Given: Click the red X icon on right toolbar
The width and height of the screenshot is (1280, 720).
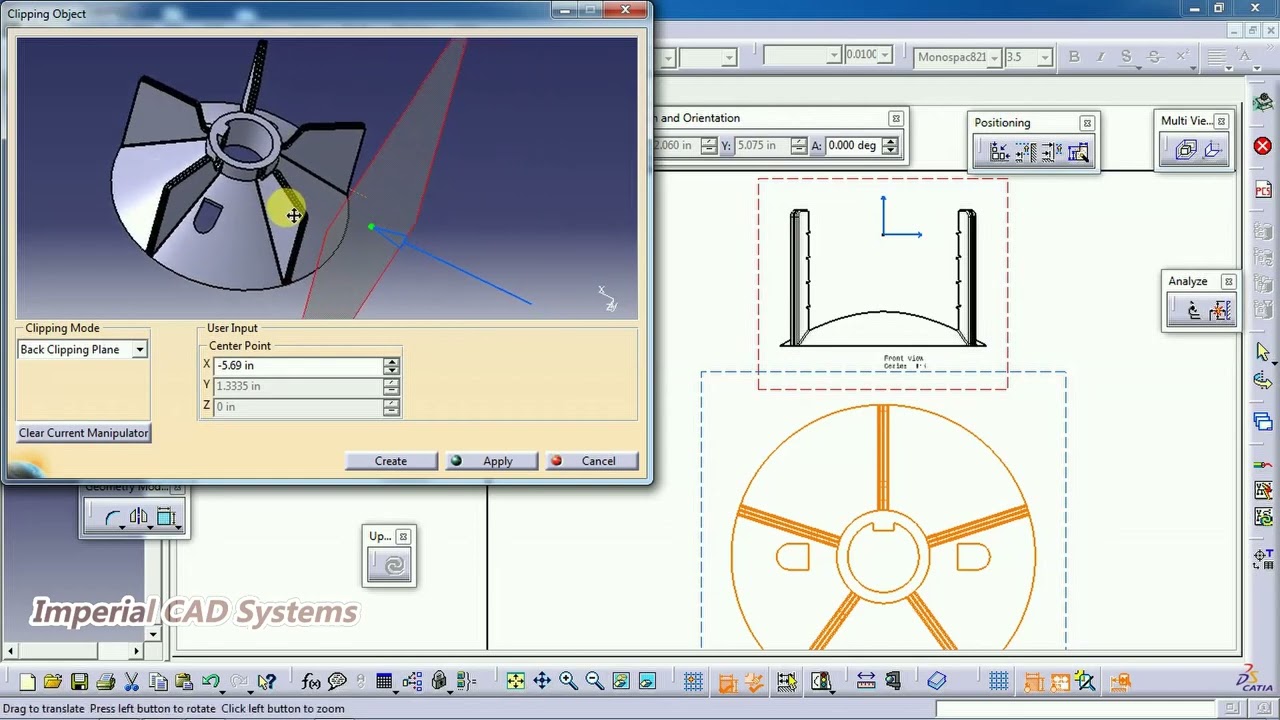Looking at the screenshot, I should [1262, 146].
